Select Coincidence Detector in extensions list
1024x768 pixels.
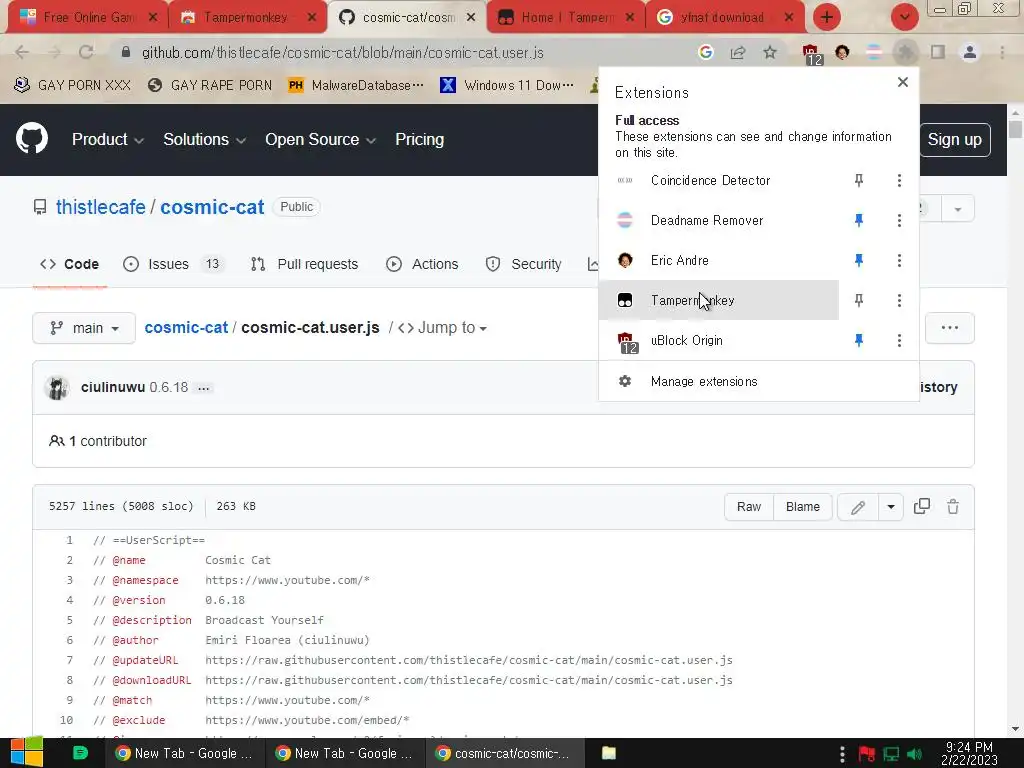(718, 180)
